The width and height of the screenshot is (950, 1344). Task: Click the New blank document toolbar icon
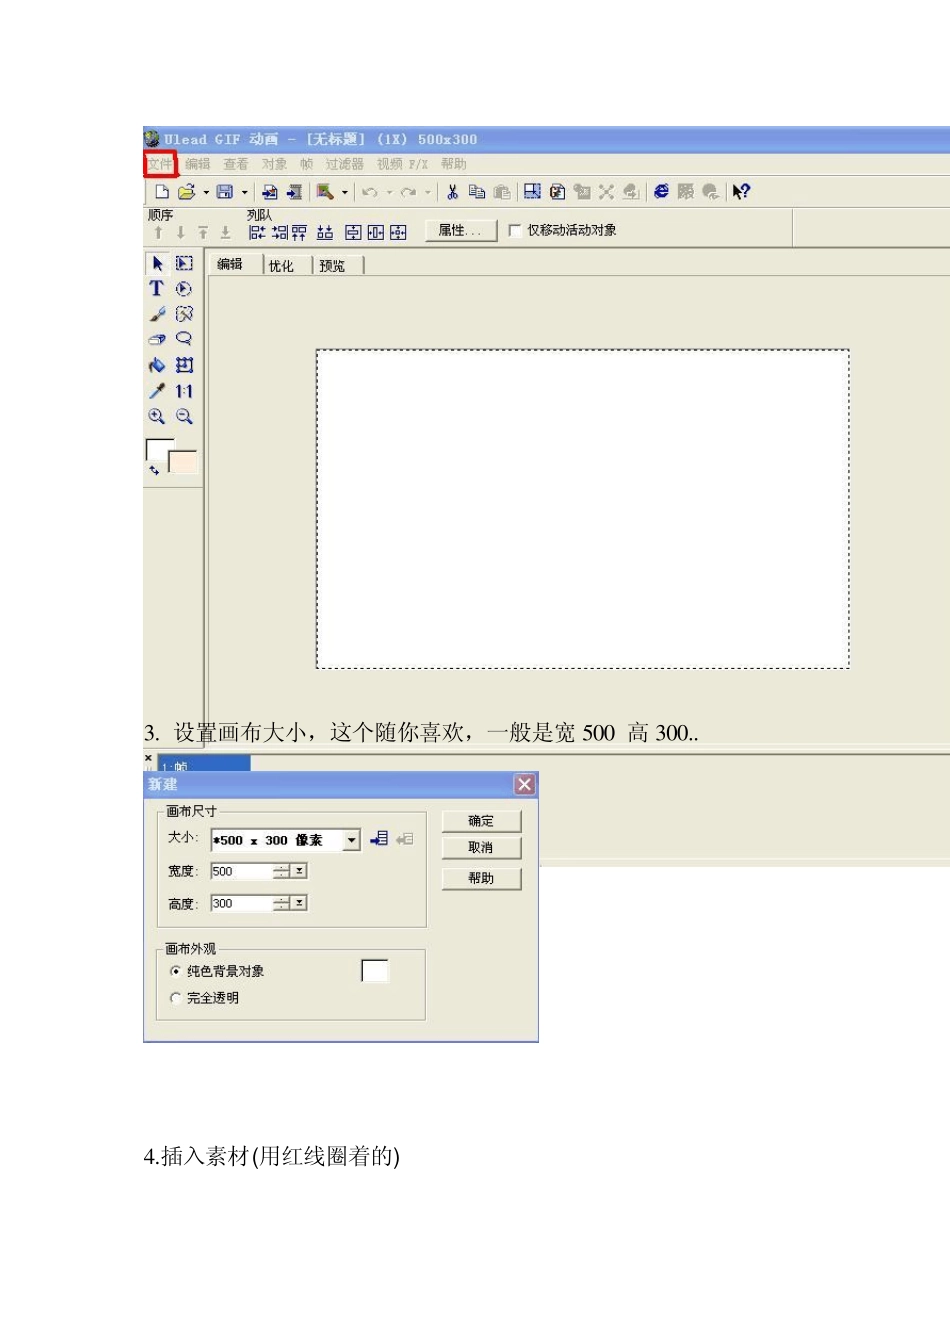tap(161, 191)
